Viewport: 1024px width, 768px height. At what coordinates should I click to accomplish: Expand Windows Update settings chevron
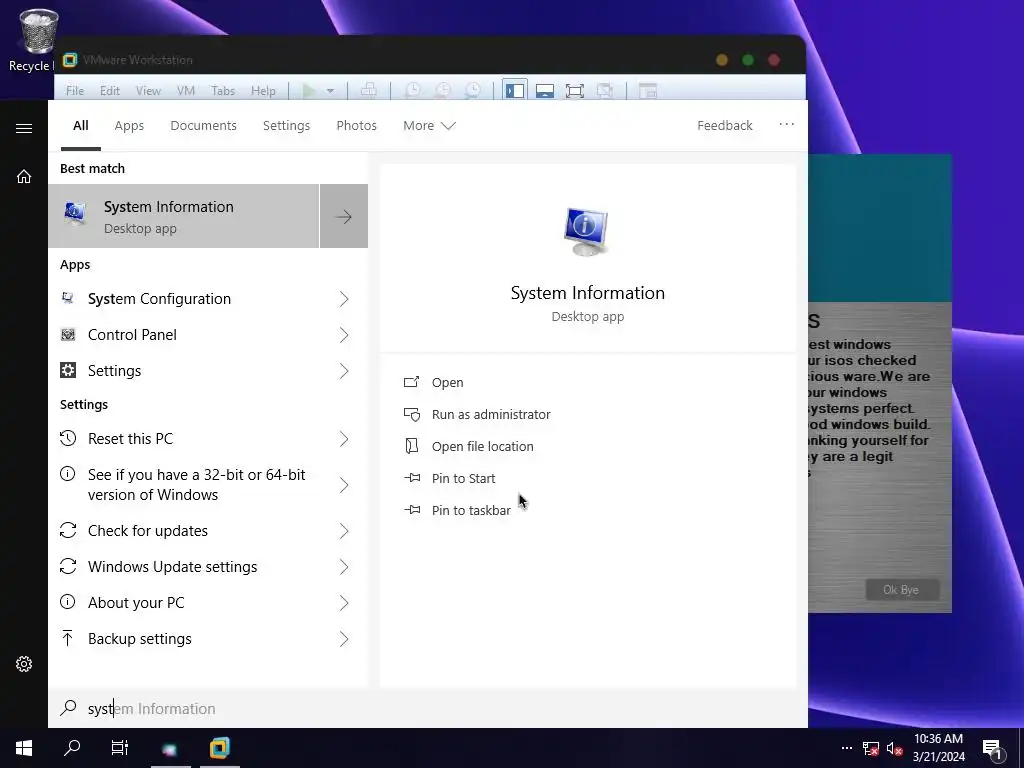pos(344,567)
